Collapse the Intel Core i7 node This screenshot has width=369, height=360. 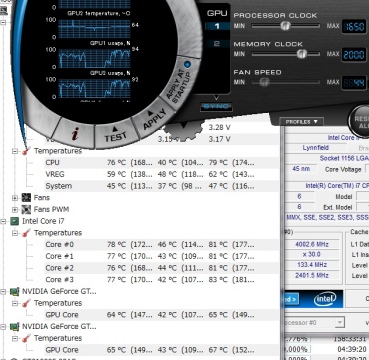3,221
